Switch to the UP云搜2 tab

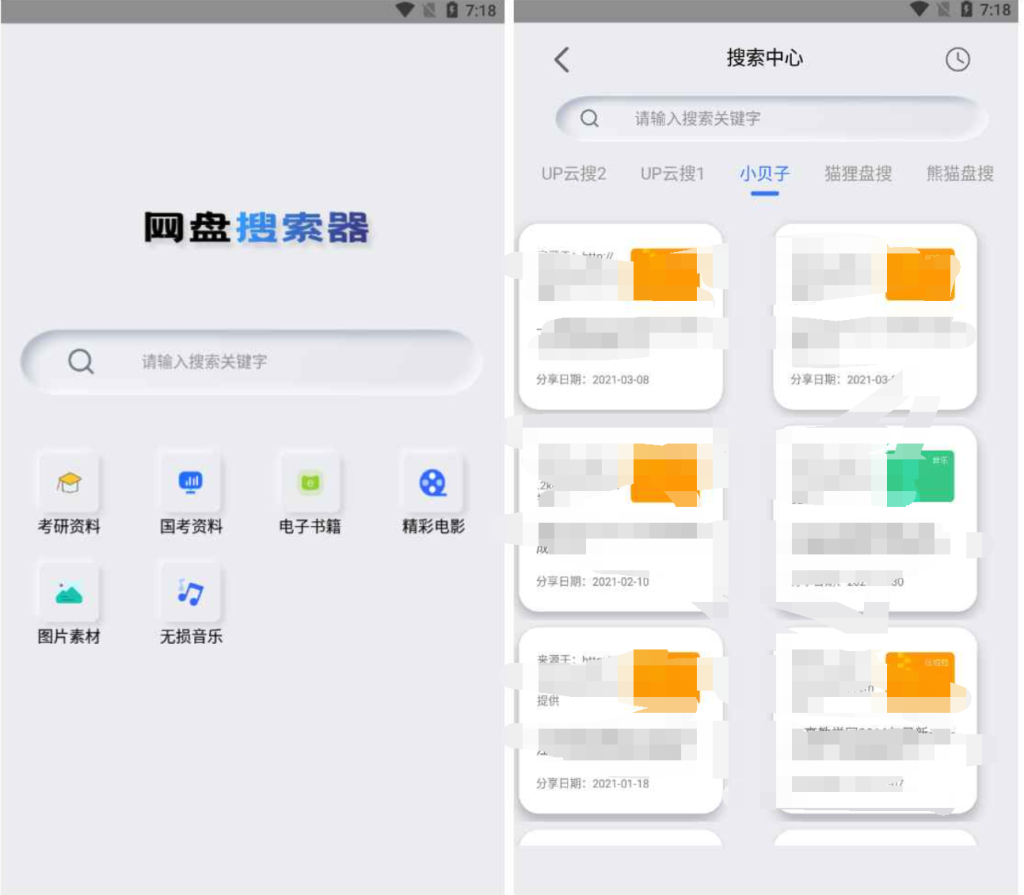[x=574, y=174]
